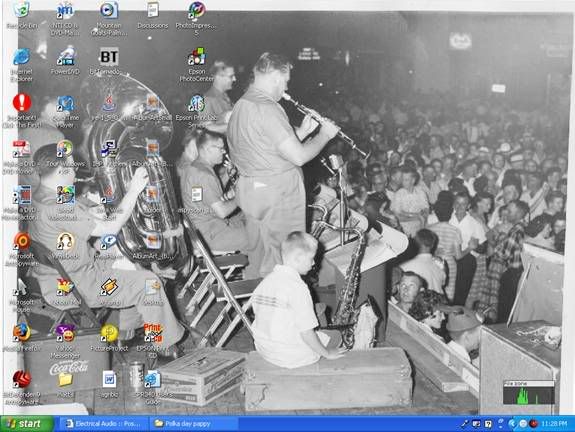The width and height of the screenshot is (575, 432).
Task: Launch Internet Explorer from the desktop
Action: (x=22, y=57)
